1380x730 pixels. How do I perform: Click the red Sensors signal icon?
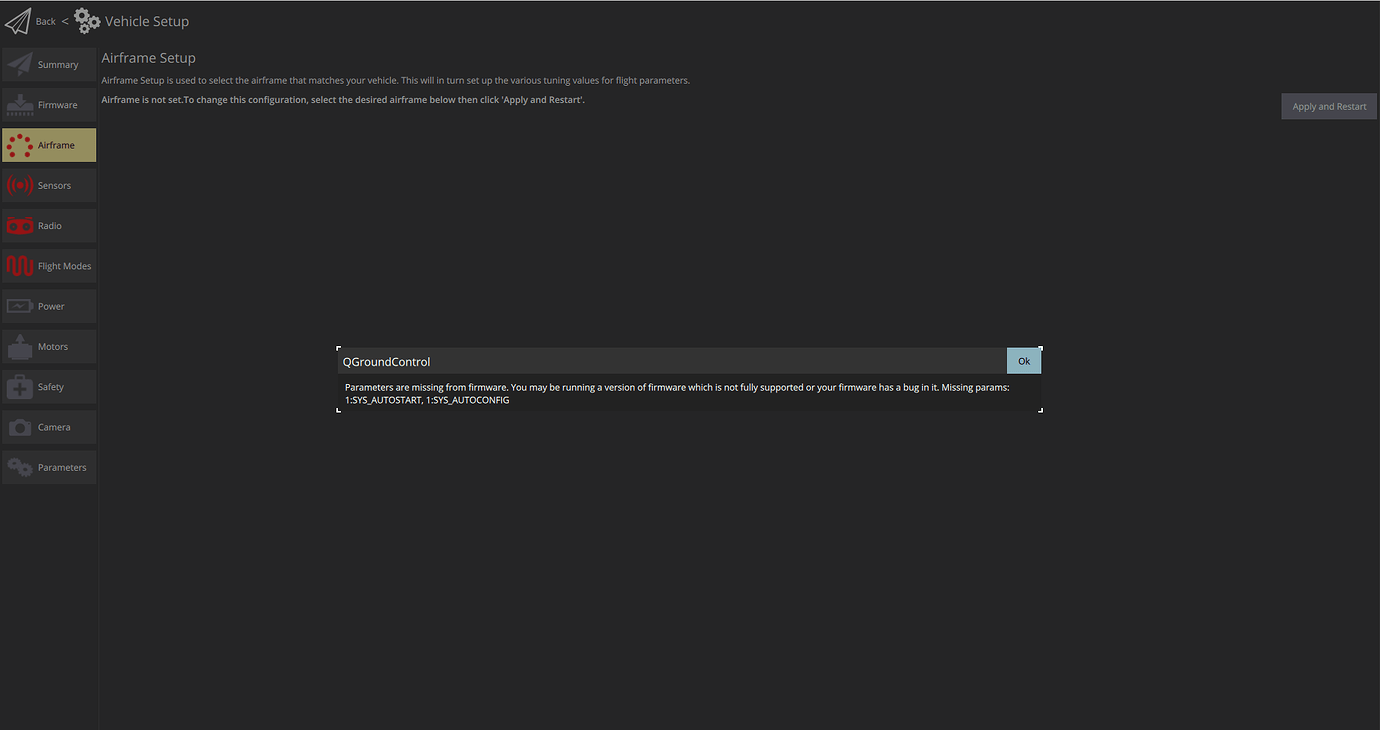[x=20, y=186]
